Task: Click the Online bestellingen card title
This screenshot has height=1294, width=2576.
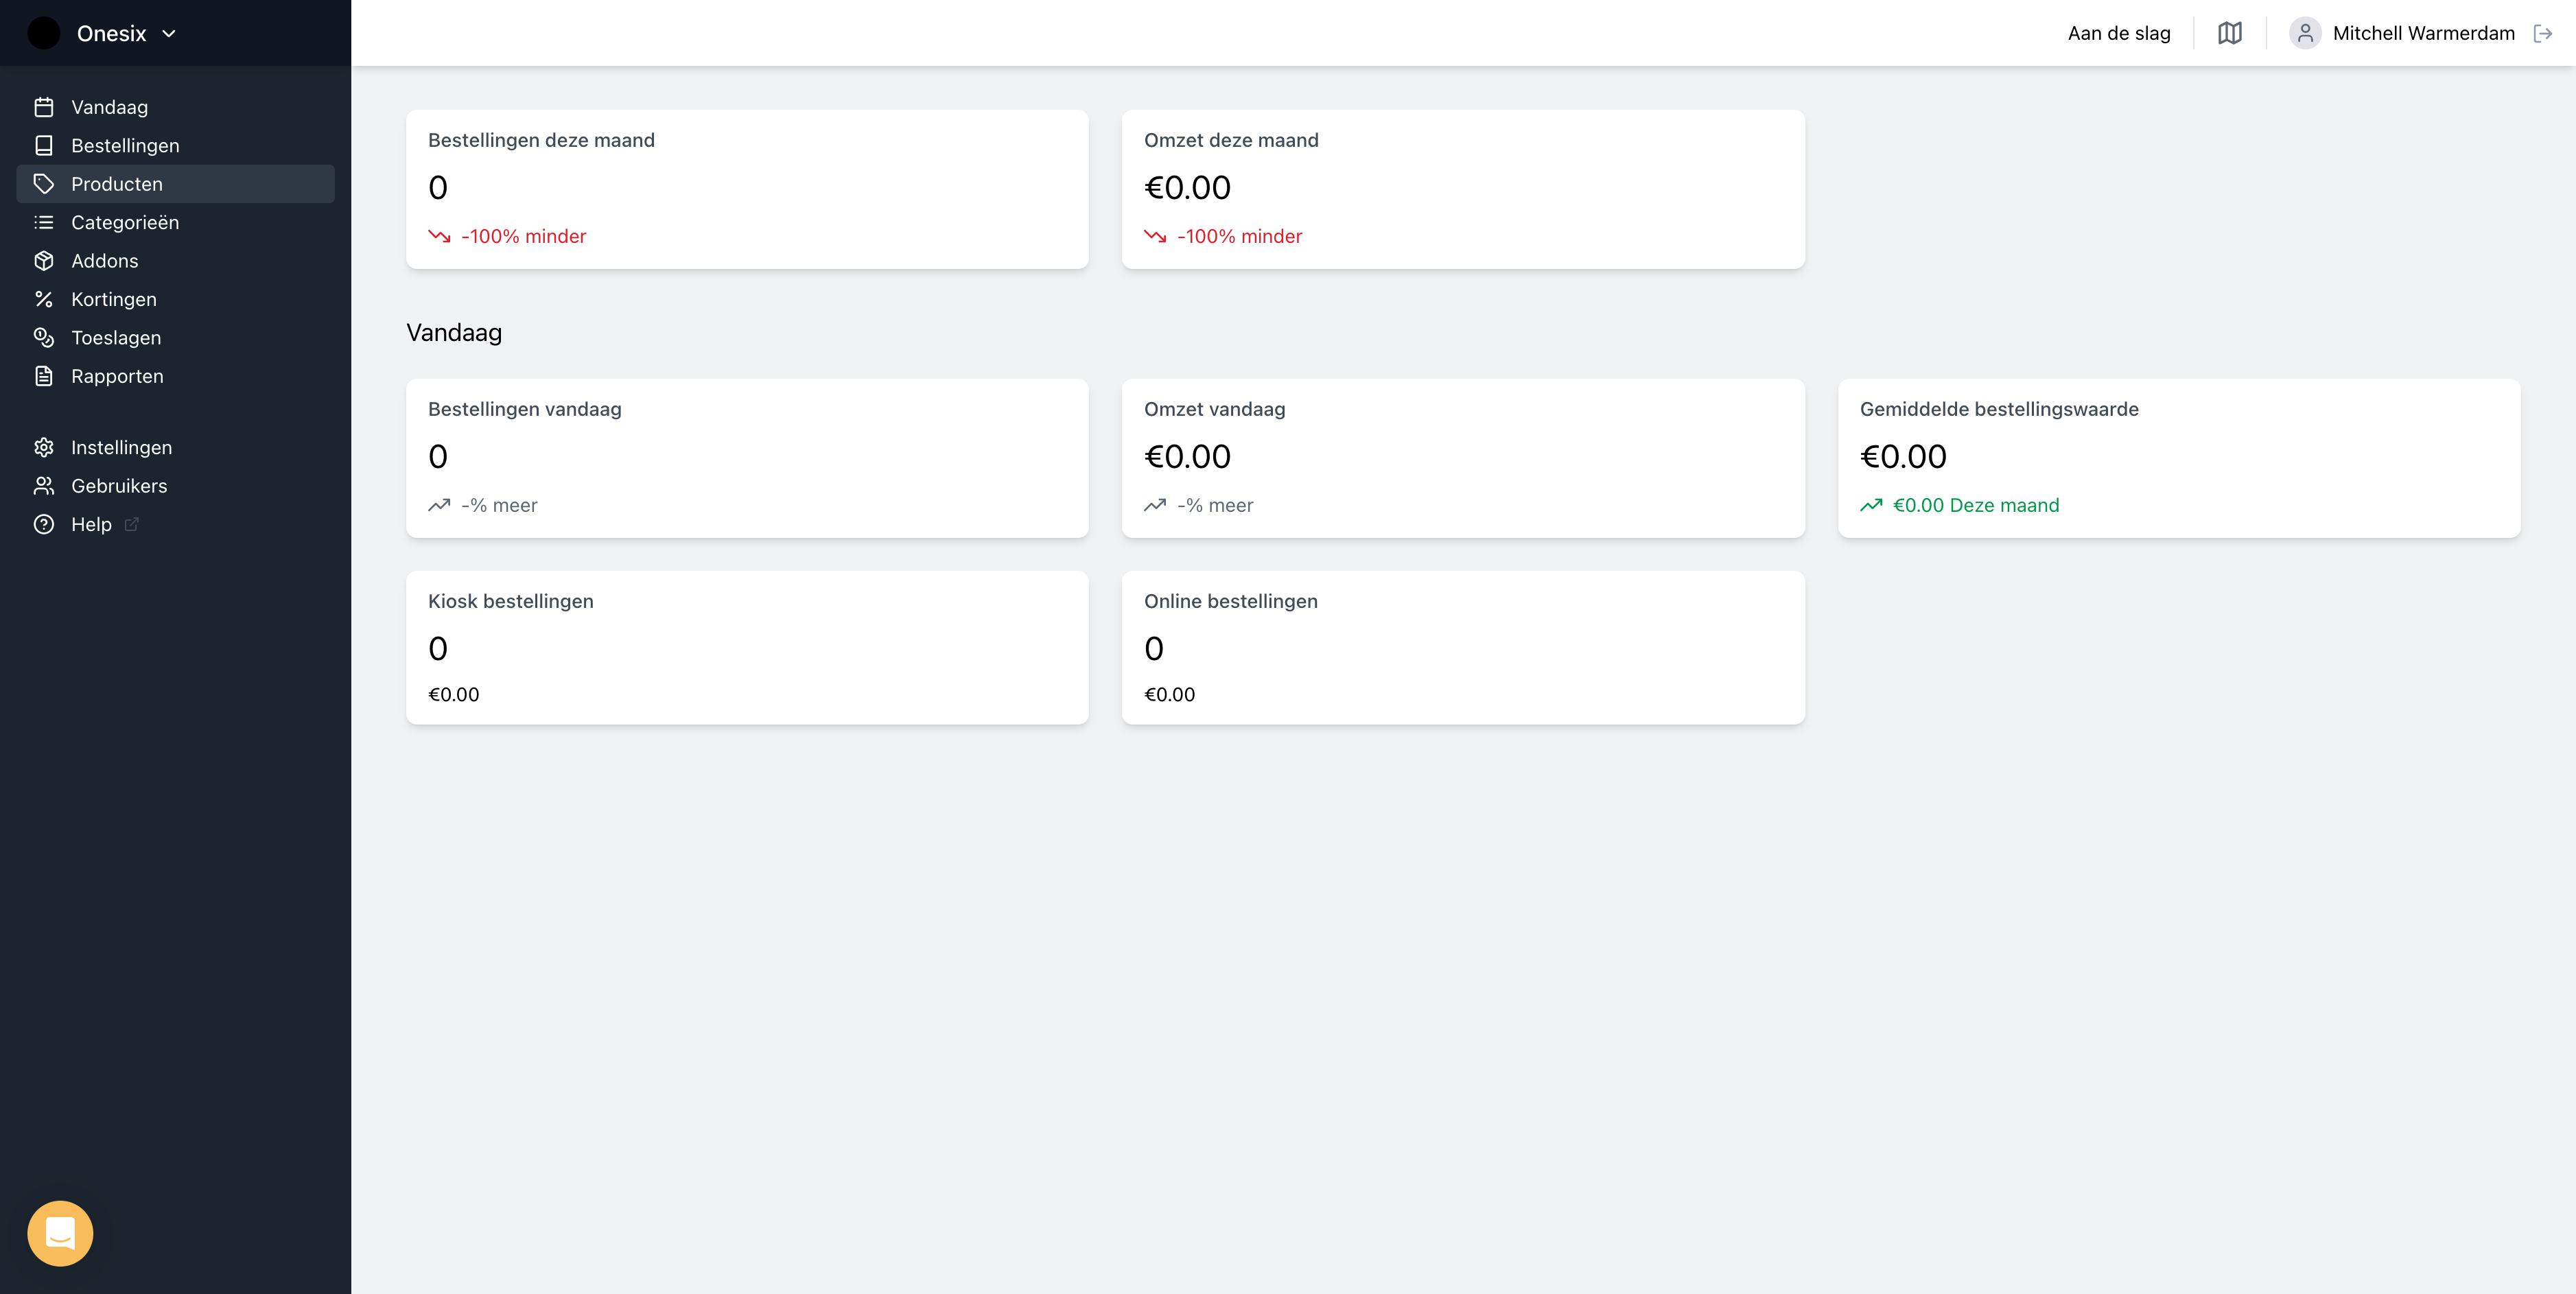Action: (x=1230, y=602)
